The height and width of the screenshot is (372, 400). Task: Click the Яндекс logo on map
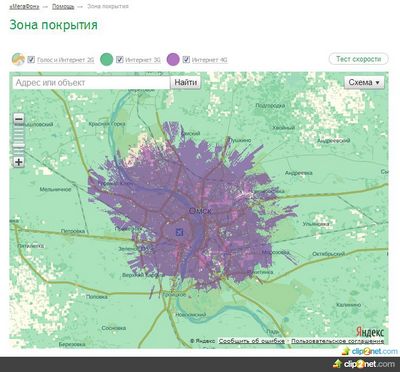370,332
